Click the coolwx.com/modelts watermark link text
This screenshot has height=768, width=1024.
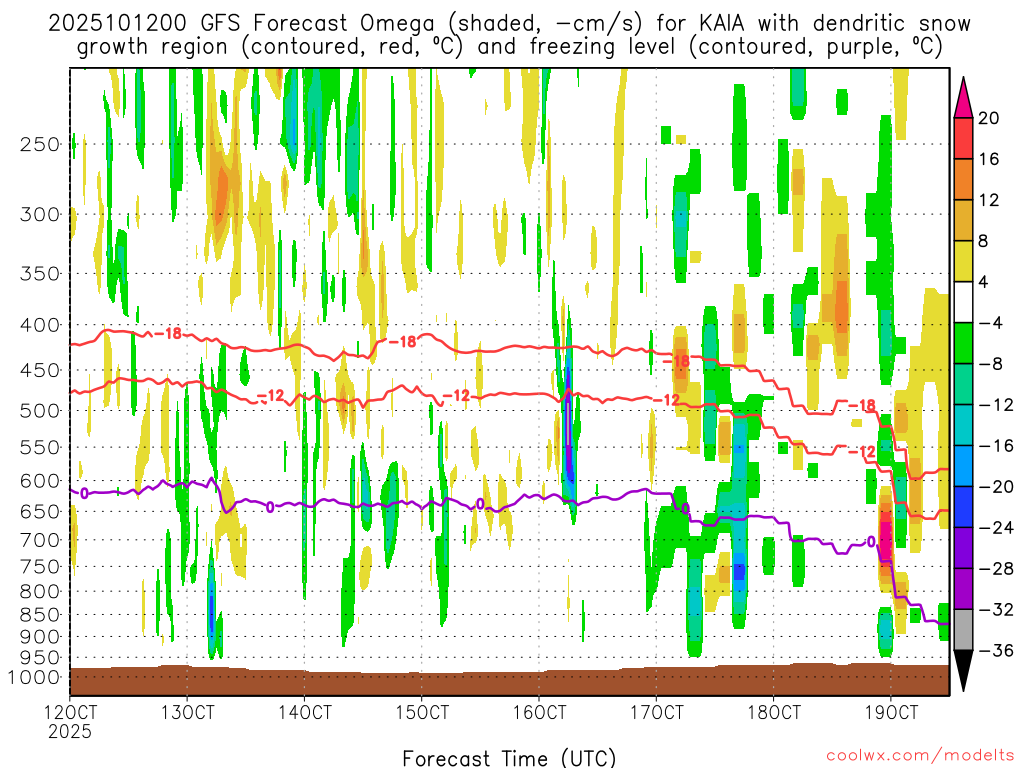tap(920, 755)
